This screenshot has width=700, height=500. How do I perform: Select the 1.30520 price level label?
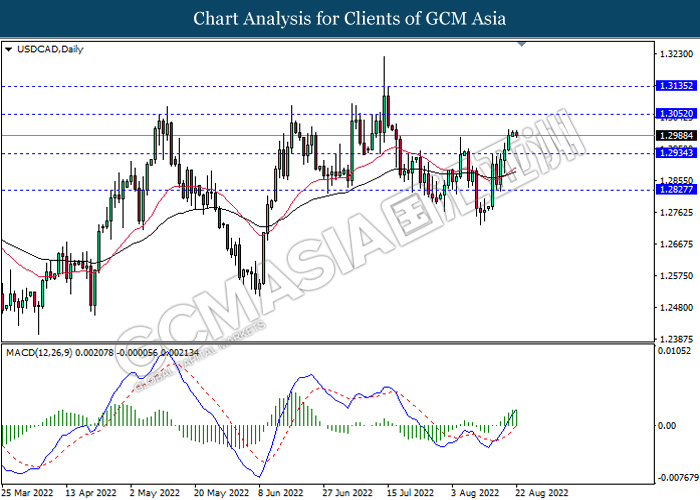coord(676,114)
